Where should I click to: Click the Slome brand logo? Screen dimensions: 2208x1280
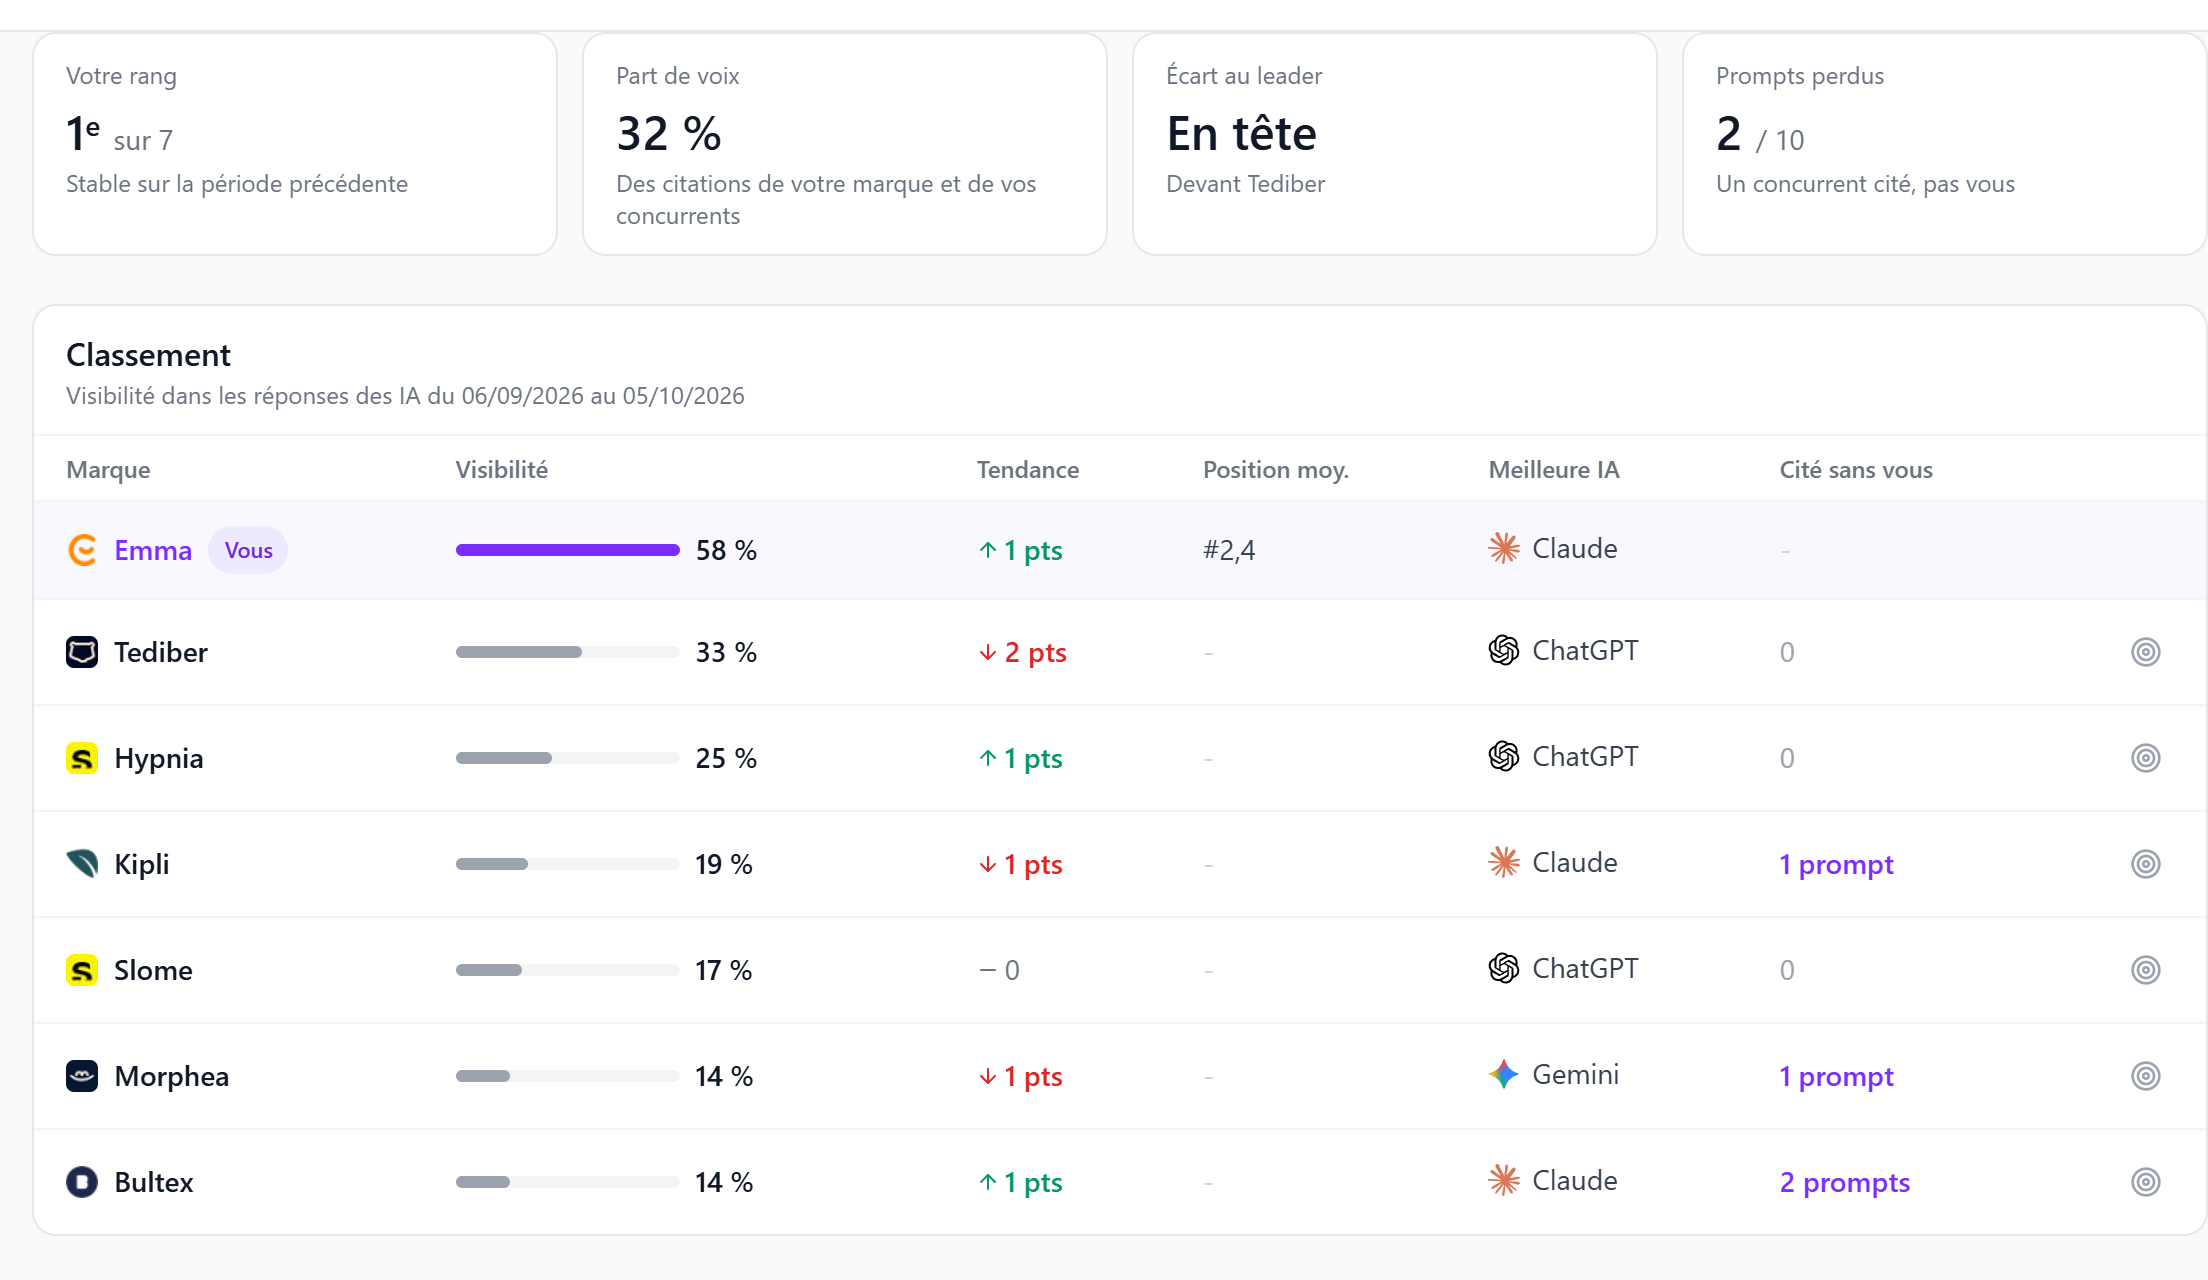82,970
